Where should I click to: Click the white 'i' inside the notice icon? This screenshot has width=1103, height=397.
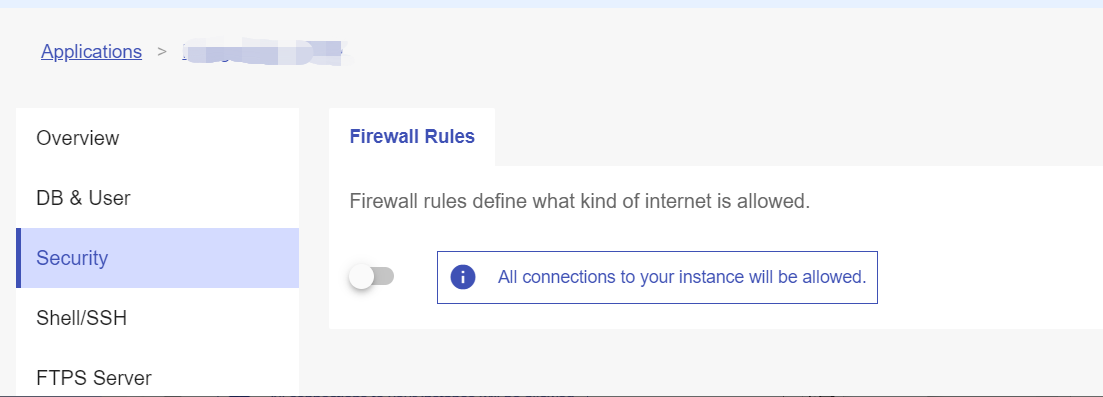463,277
